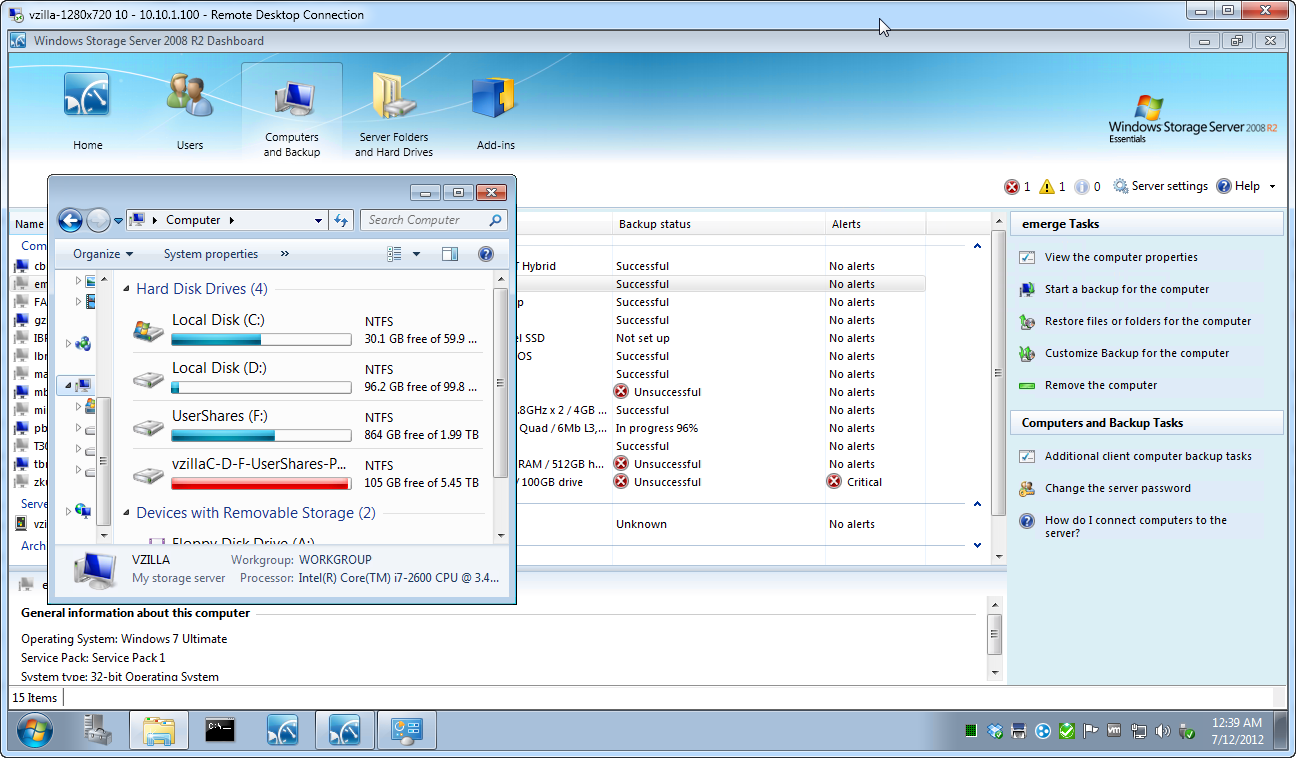Click System properties in Explorer toolbar
Viewport: 1296px width, 758px height.
click(x=211, y=254)
